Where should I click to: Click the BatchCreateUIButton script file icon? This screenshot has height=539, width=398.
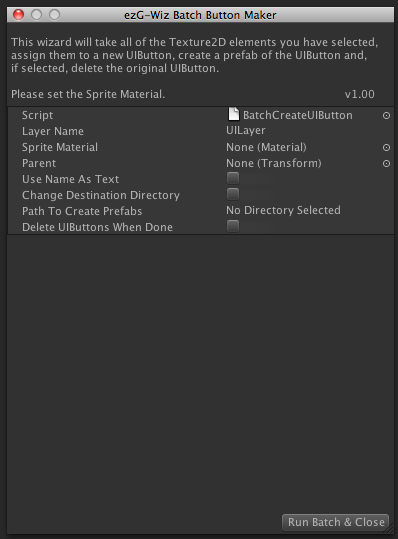(x=234, y=114)
